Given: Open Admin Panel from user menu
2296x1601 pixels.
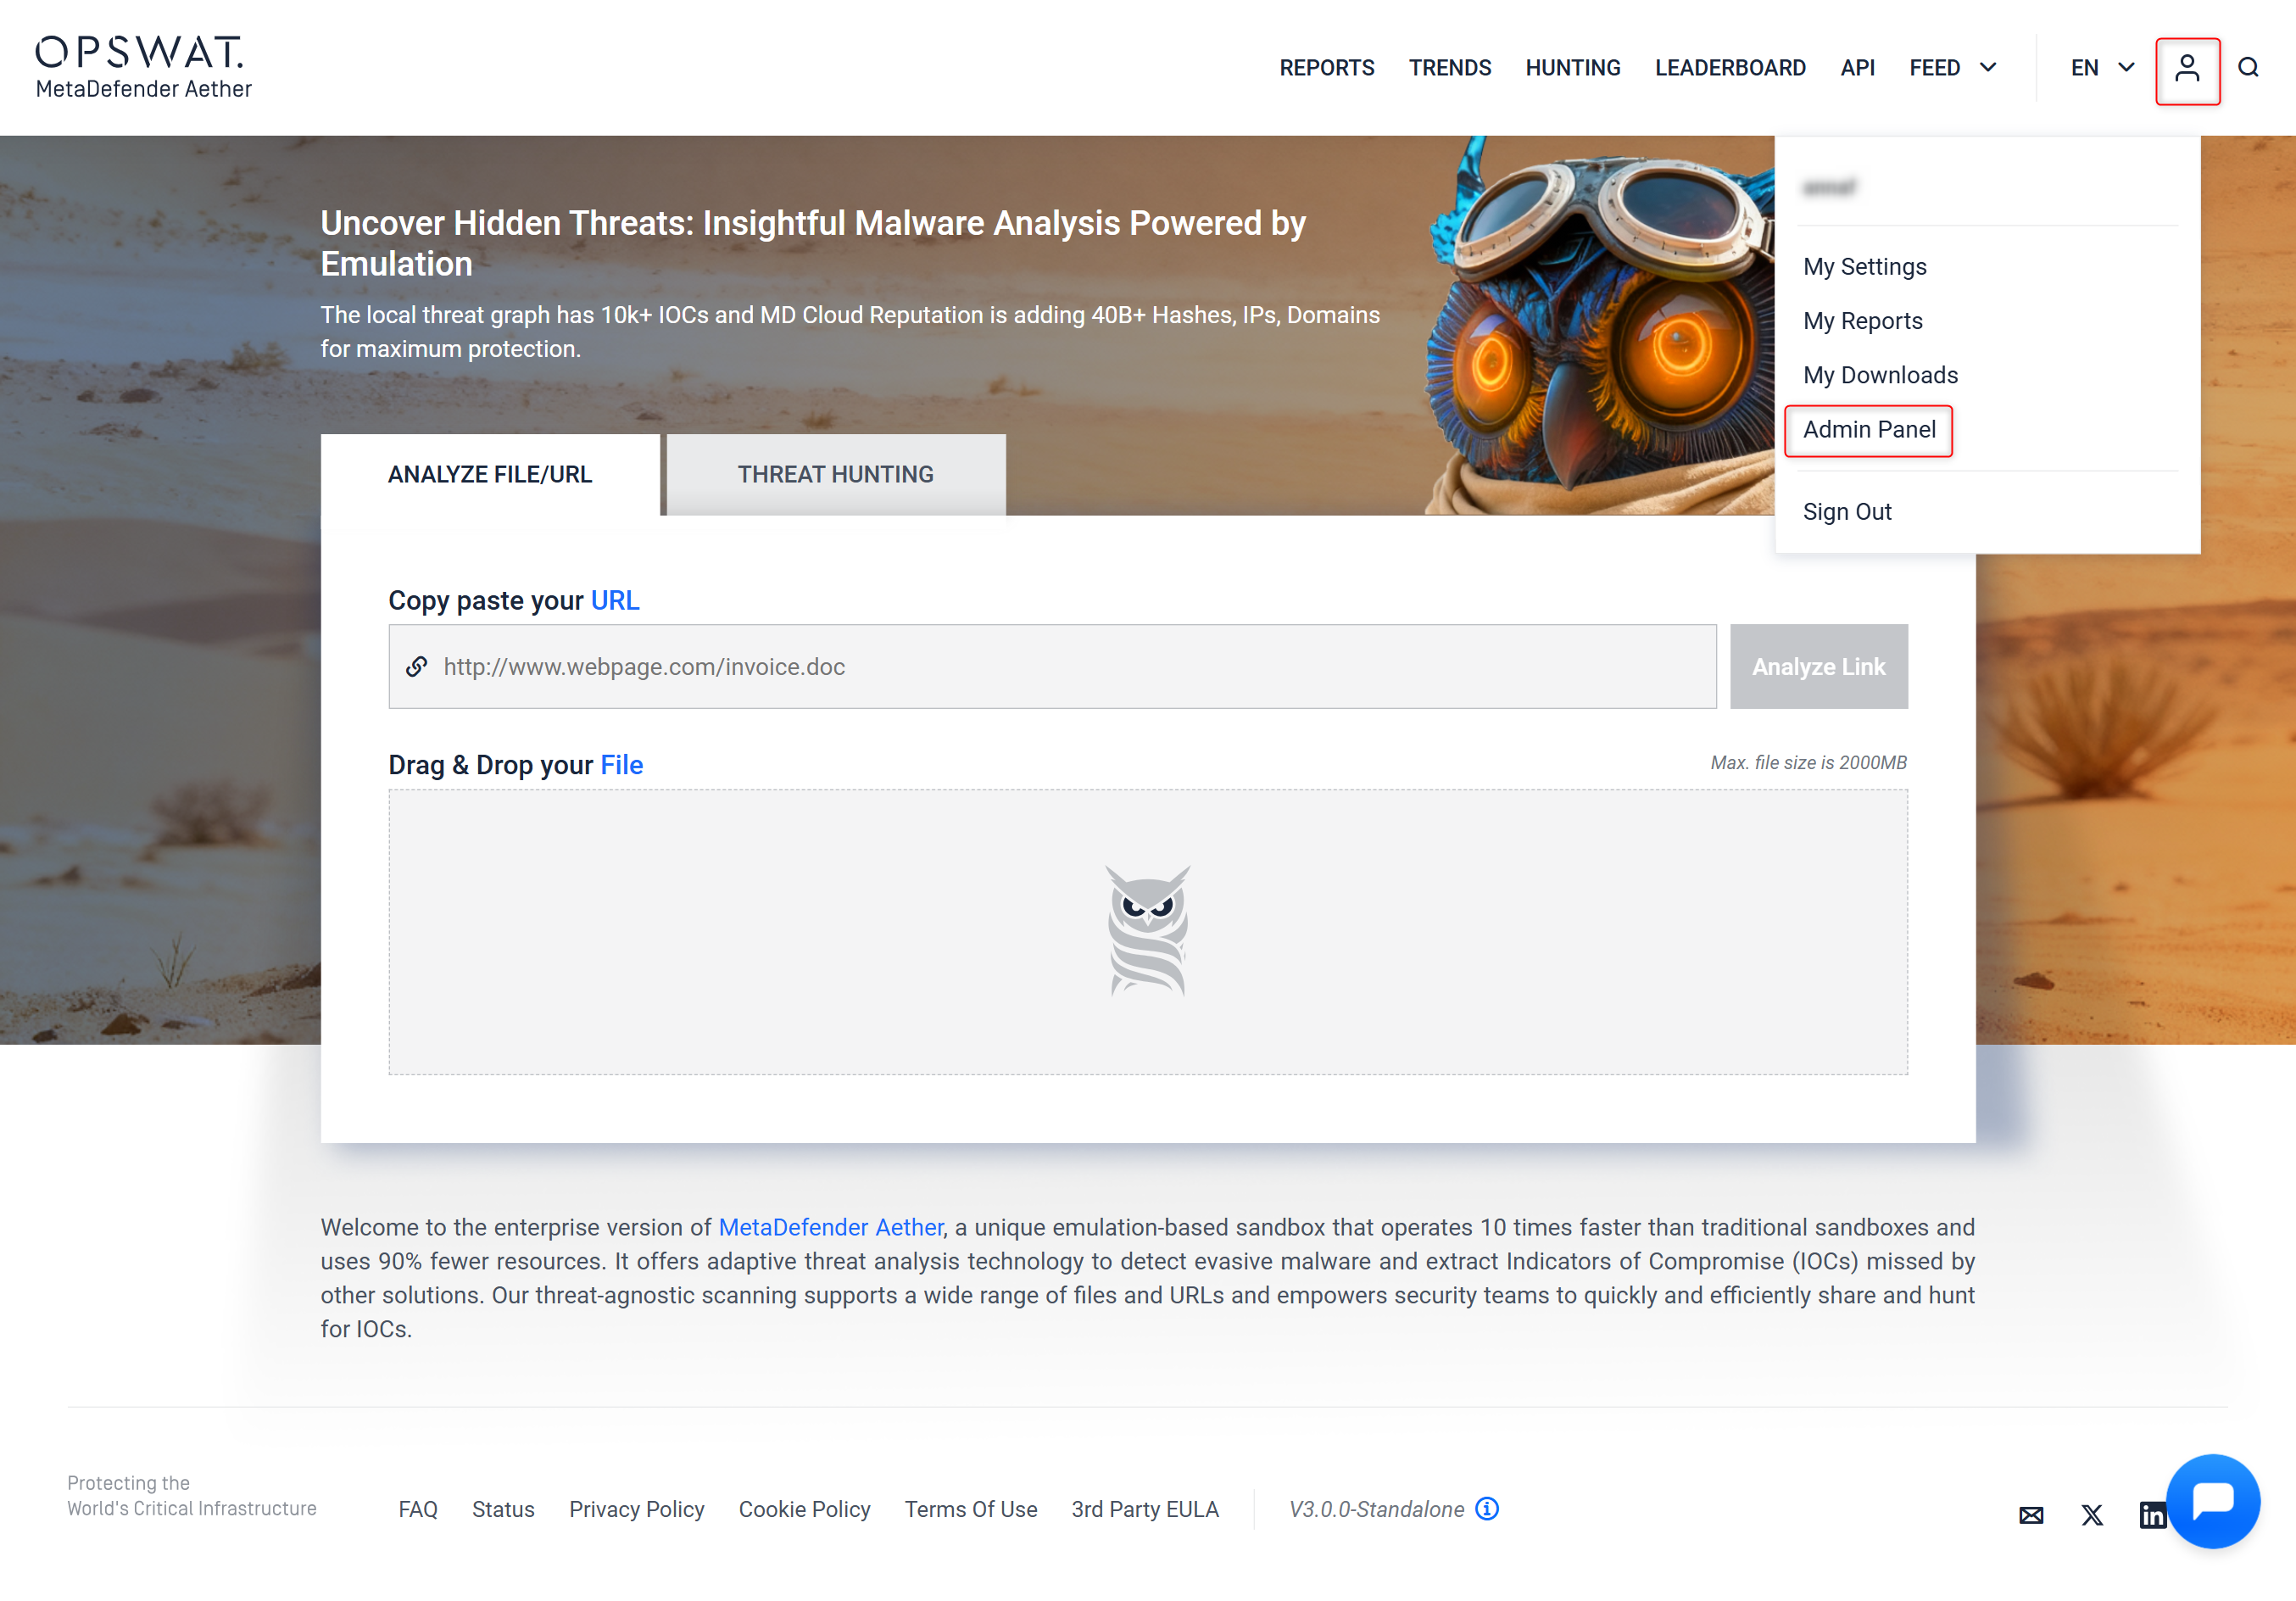Looking at the screenshot, I should [1869, 430].
